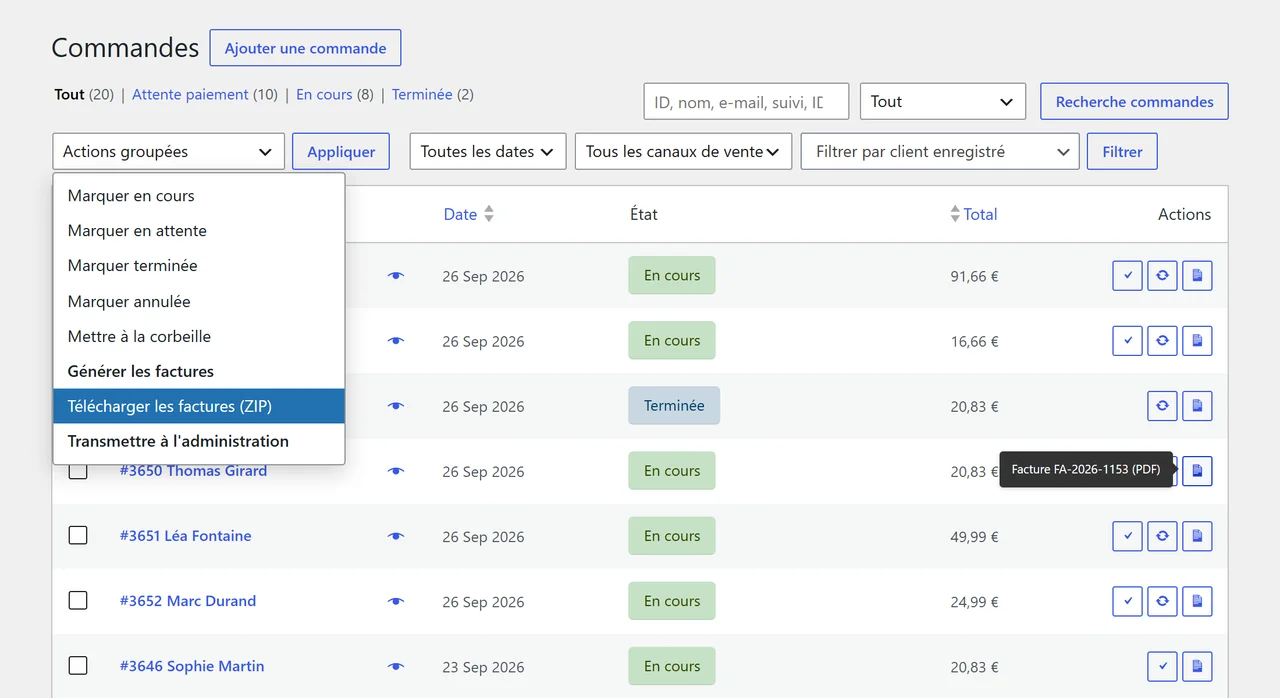Click the Filtrer button
This screenshot has height=698, width=1280.
[x=1122, y=152]
